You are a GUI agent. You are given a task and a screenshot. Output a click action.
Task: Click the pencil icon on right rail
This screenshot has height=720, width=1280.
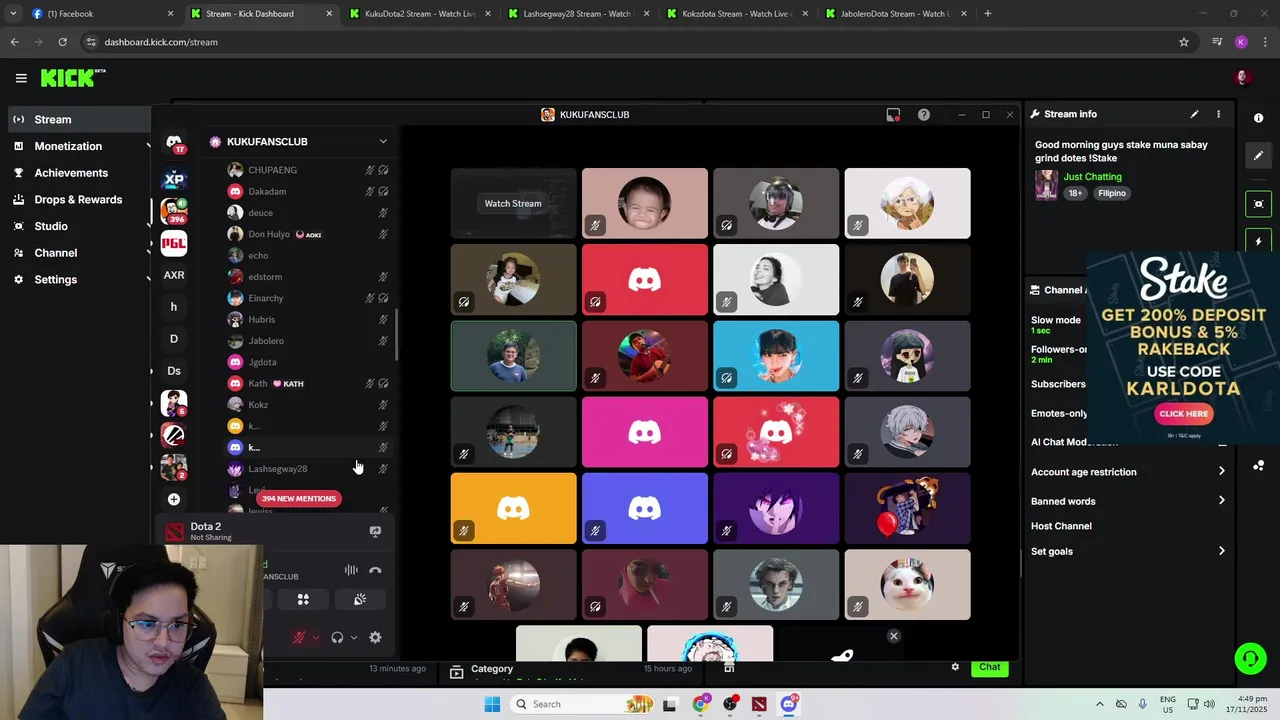1258,156
